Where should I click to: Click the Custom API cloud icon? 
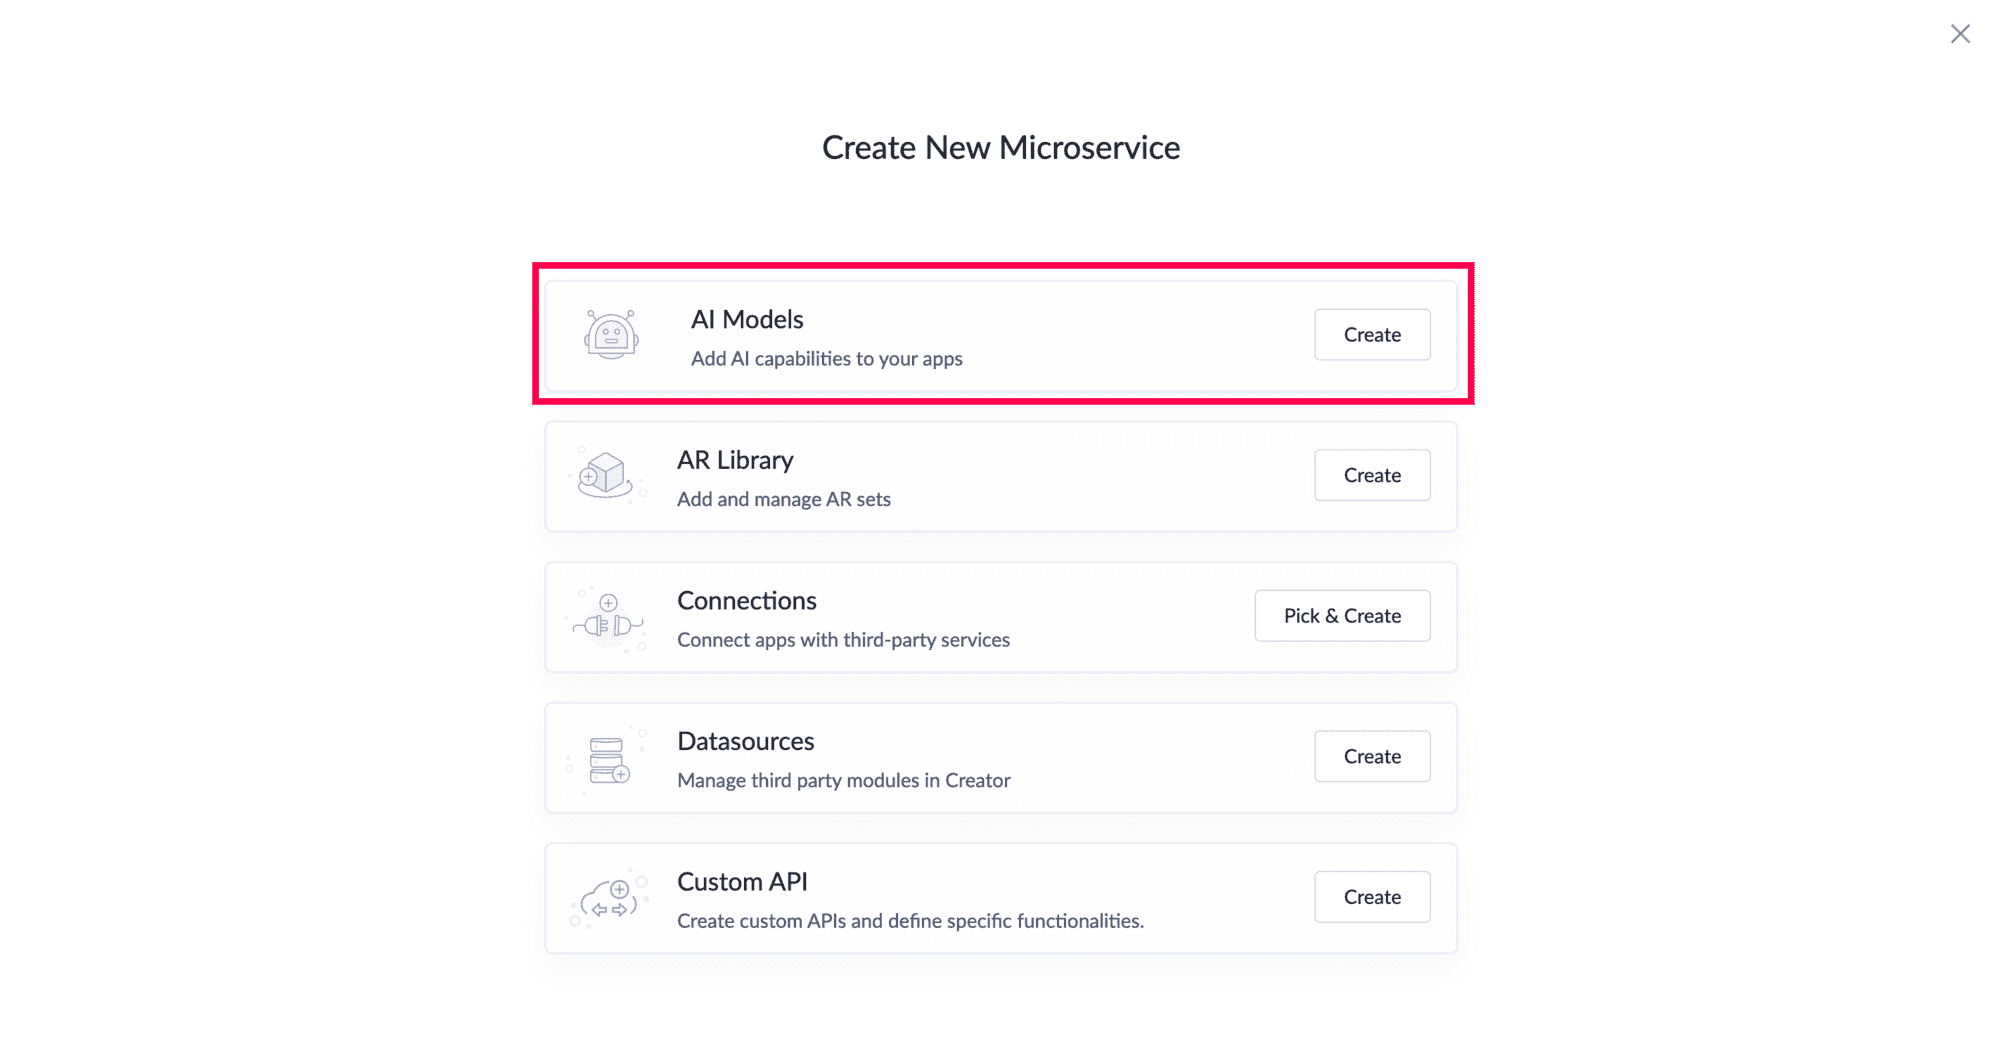tap(609, 898)
